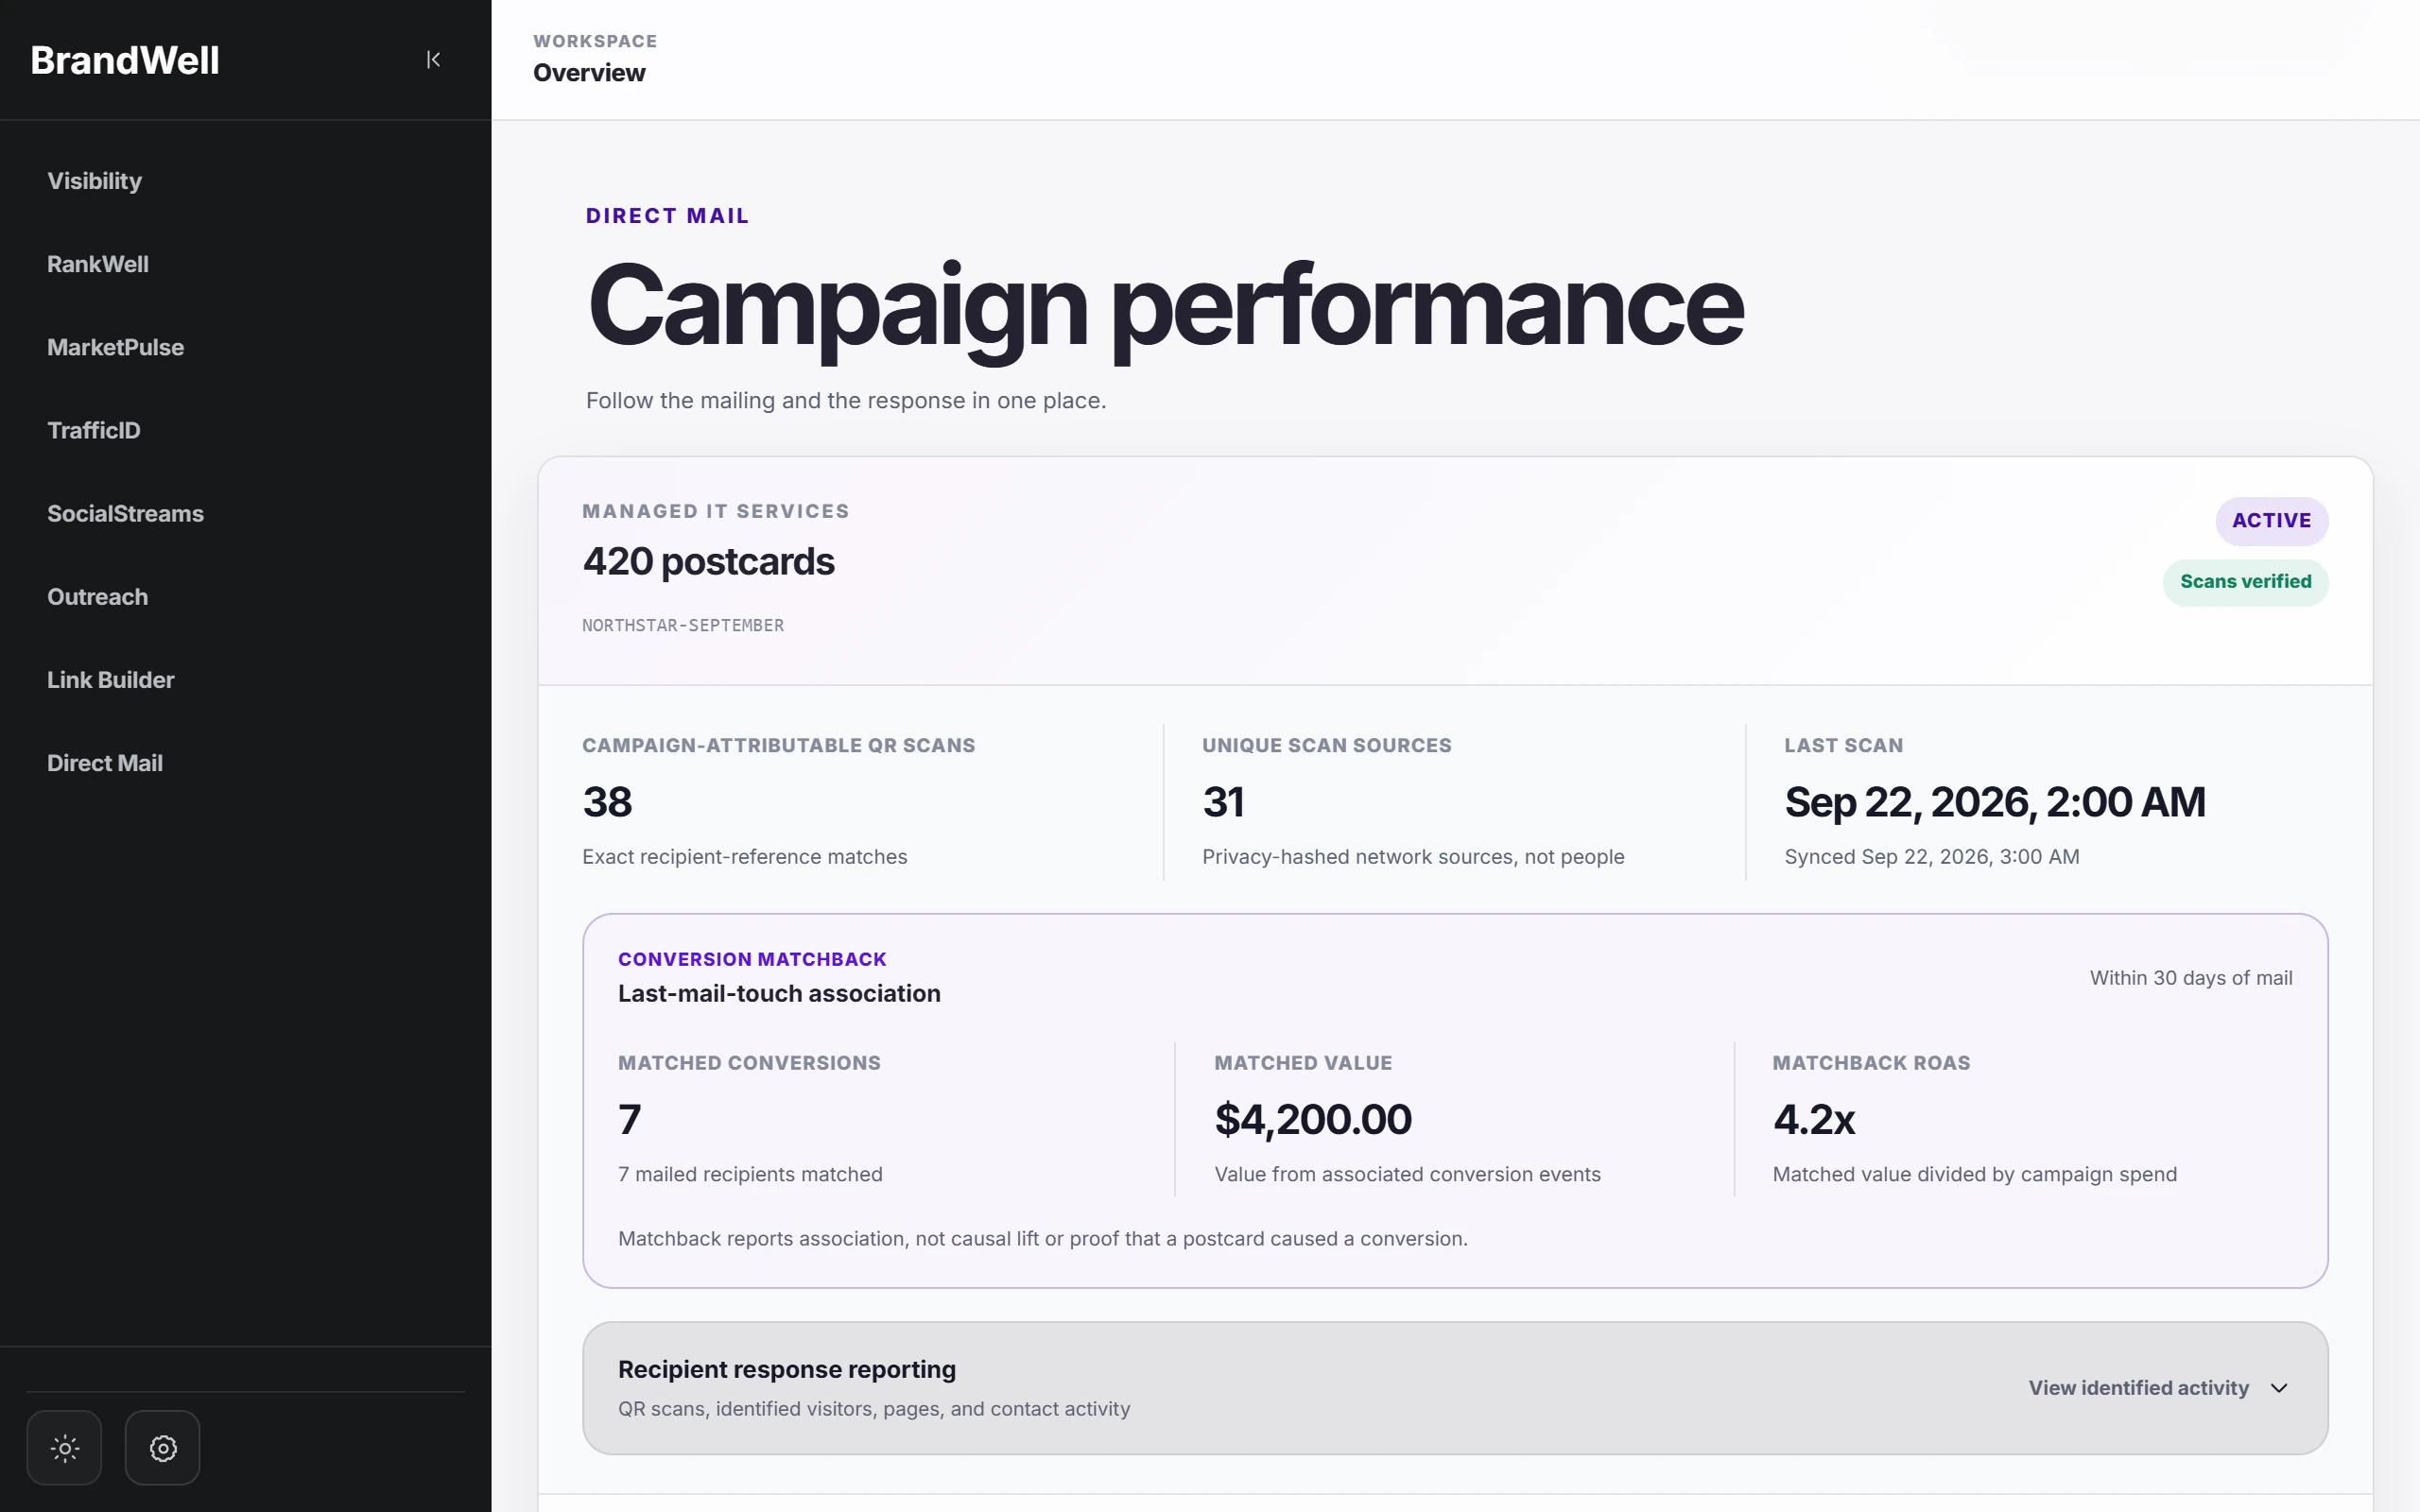Click the 420 postcards title
Screen dimensions: 2420x1512
[708, 561]
